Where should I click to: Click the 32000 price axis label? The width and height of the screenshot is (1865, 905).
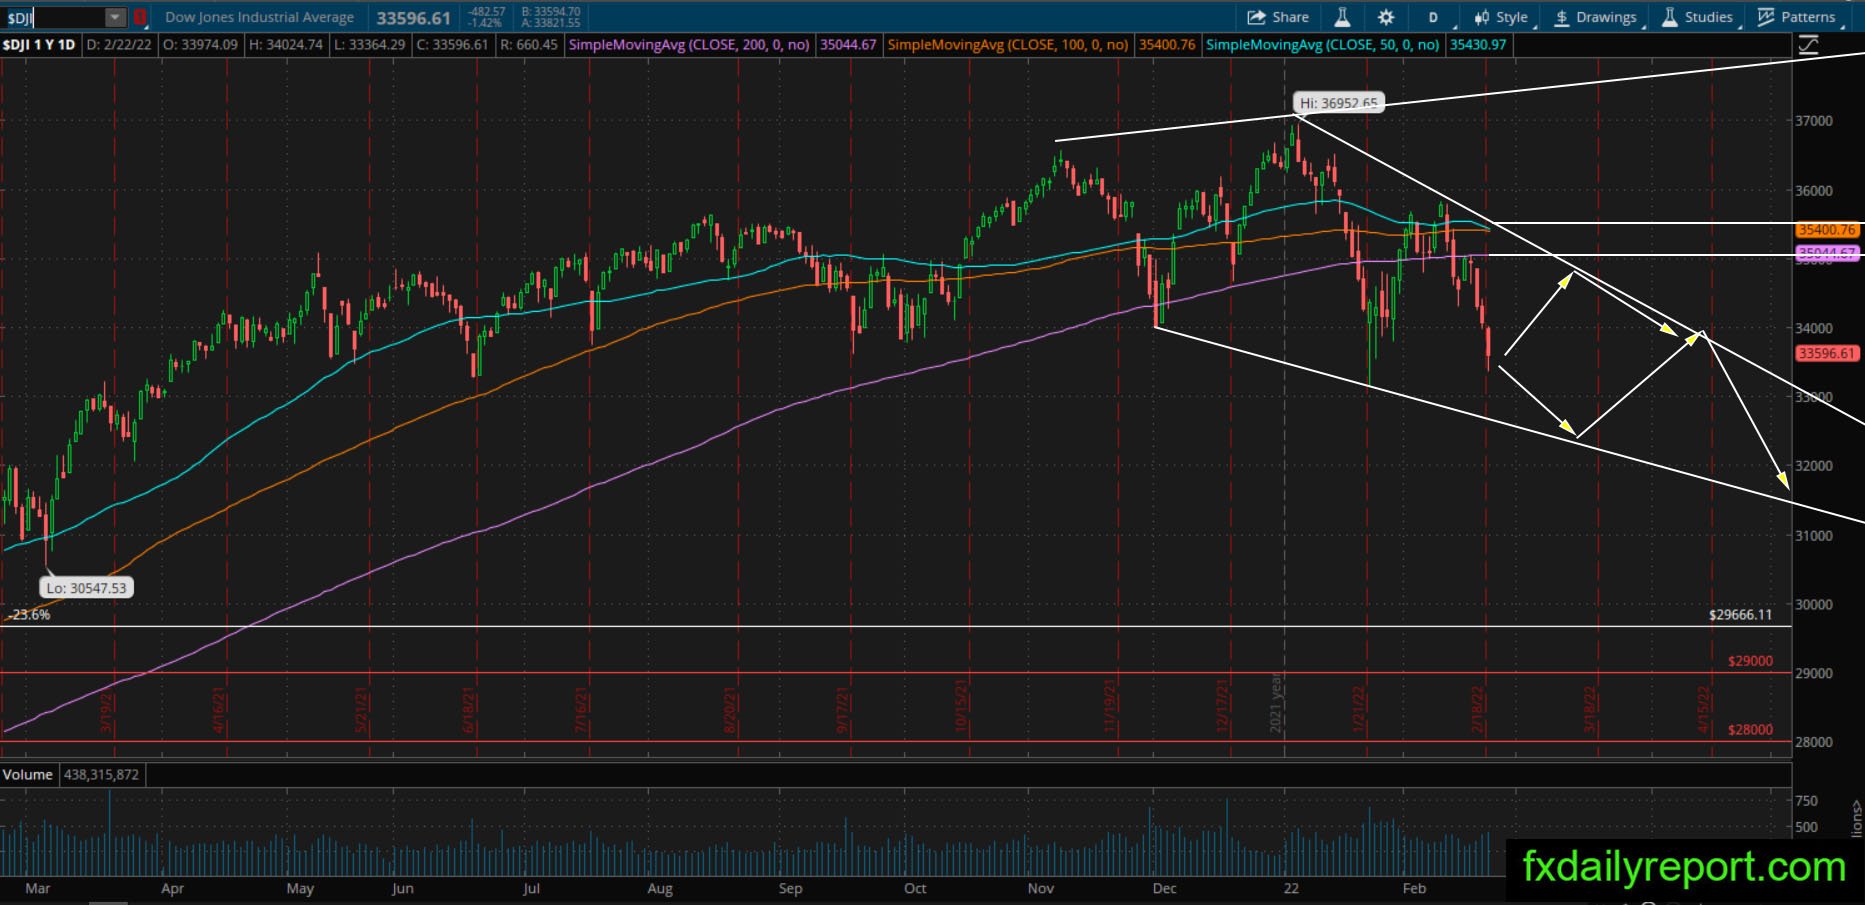click(1814, 466)
